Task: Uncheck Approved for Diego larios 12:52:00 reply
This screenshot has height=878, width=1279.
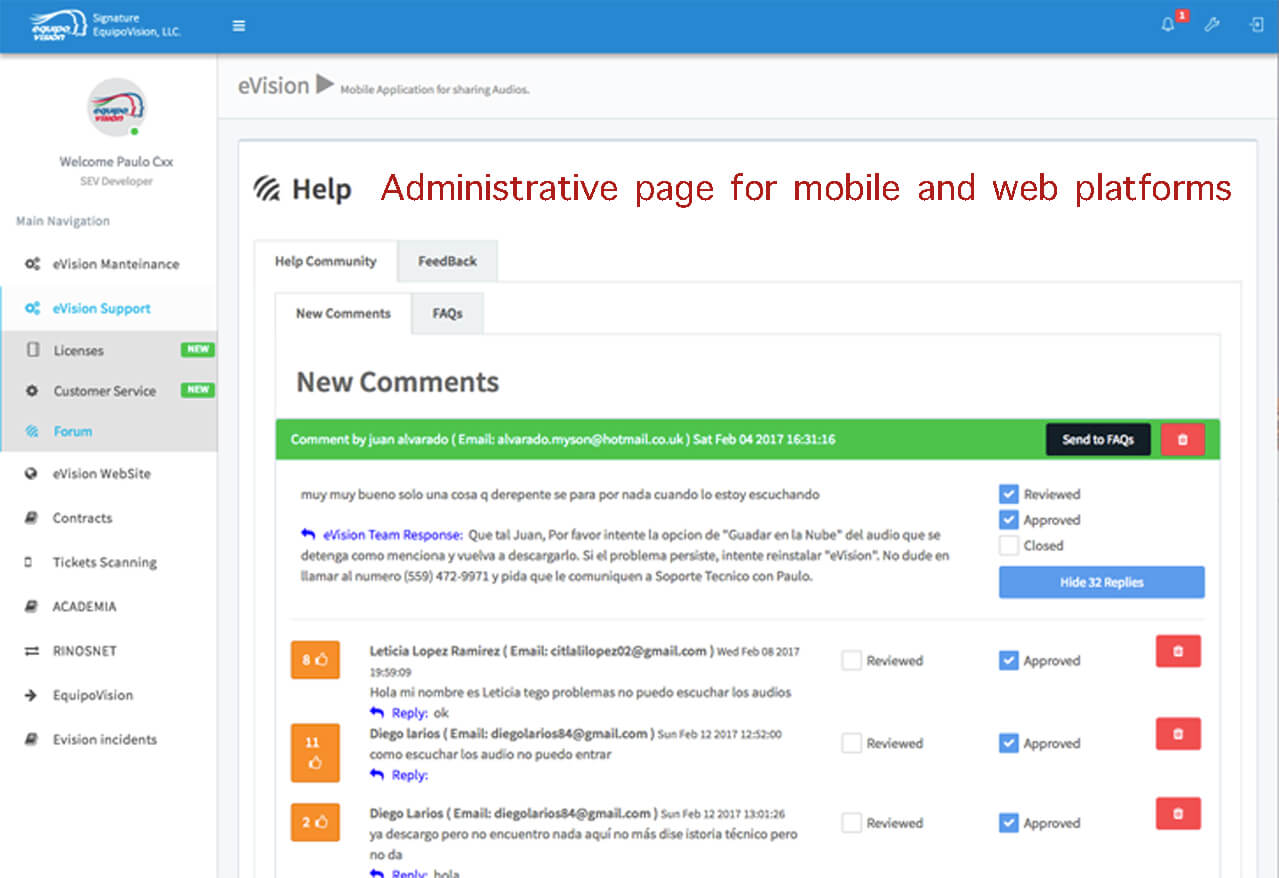Action: tap(1009, 744)
